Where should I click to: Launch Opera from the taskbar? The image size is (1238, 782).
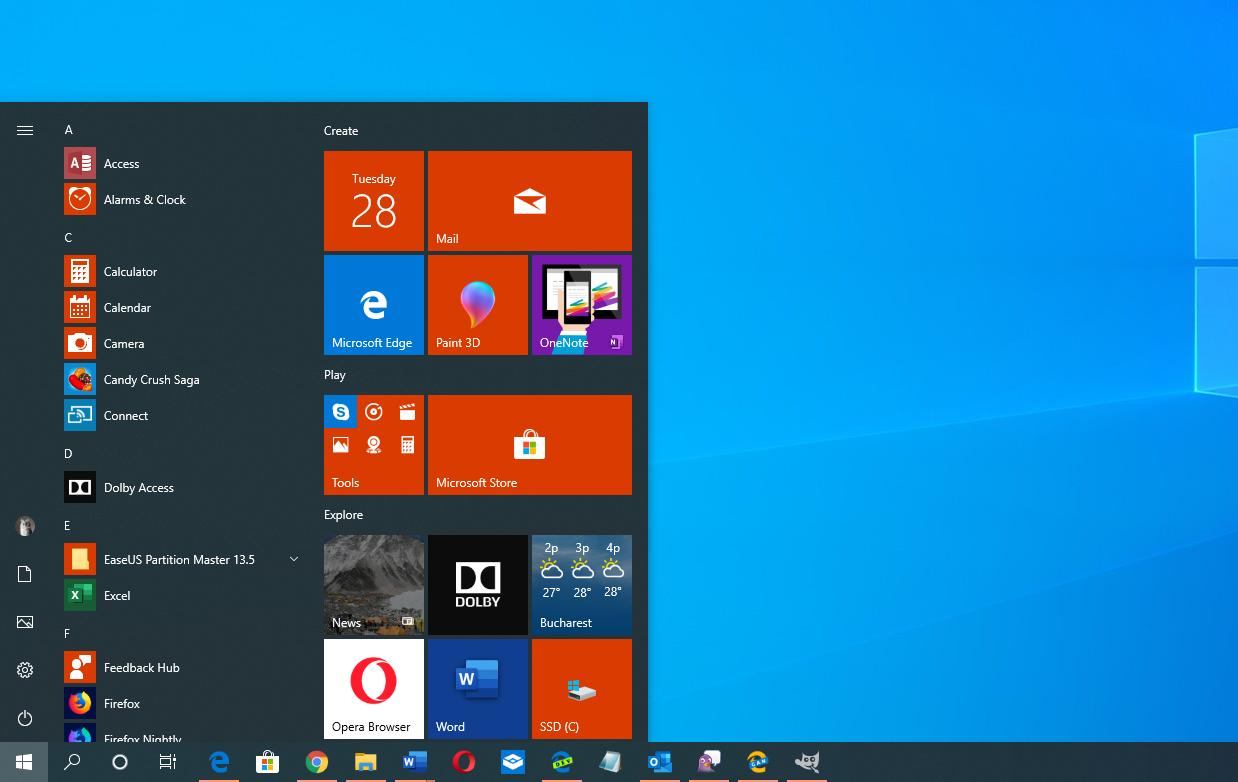tap(463, 762)
